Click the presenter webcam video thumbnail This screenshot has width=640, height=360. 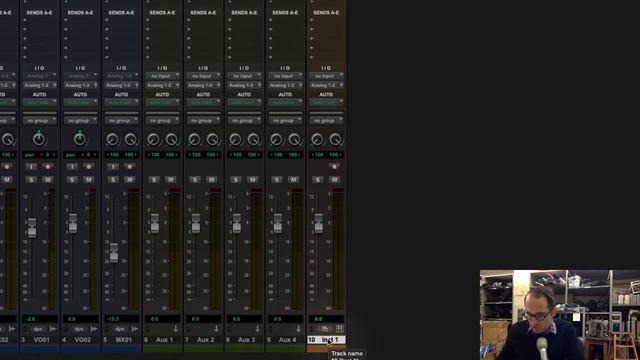pyautogui.click(x=560, y=315)
